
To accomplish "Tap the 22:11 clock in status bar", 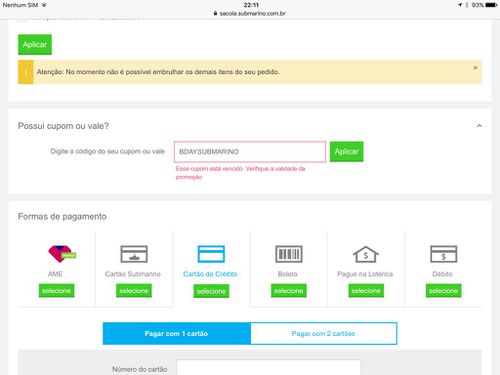I will tap(251, 5).
